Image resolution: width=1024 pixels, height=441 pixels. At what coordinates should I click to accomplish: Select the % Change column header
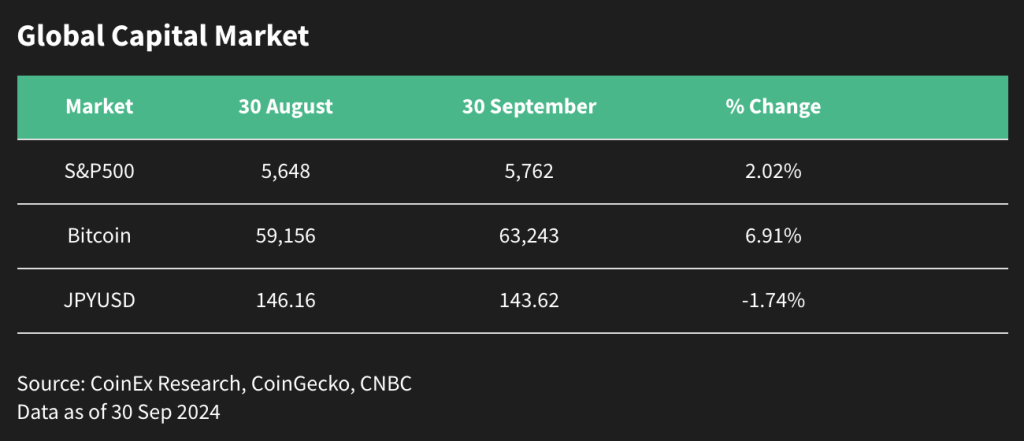(x=773, y=106)
